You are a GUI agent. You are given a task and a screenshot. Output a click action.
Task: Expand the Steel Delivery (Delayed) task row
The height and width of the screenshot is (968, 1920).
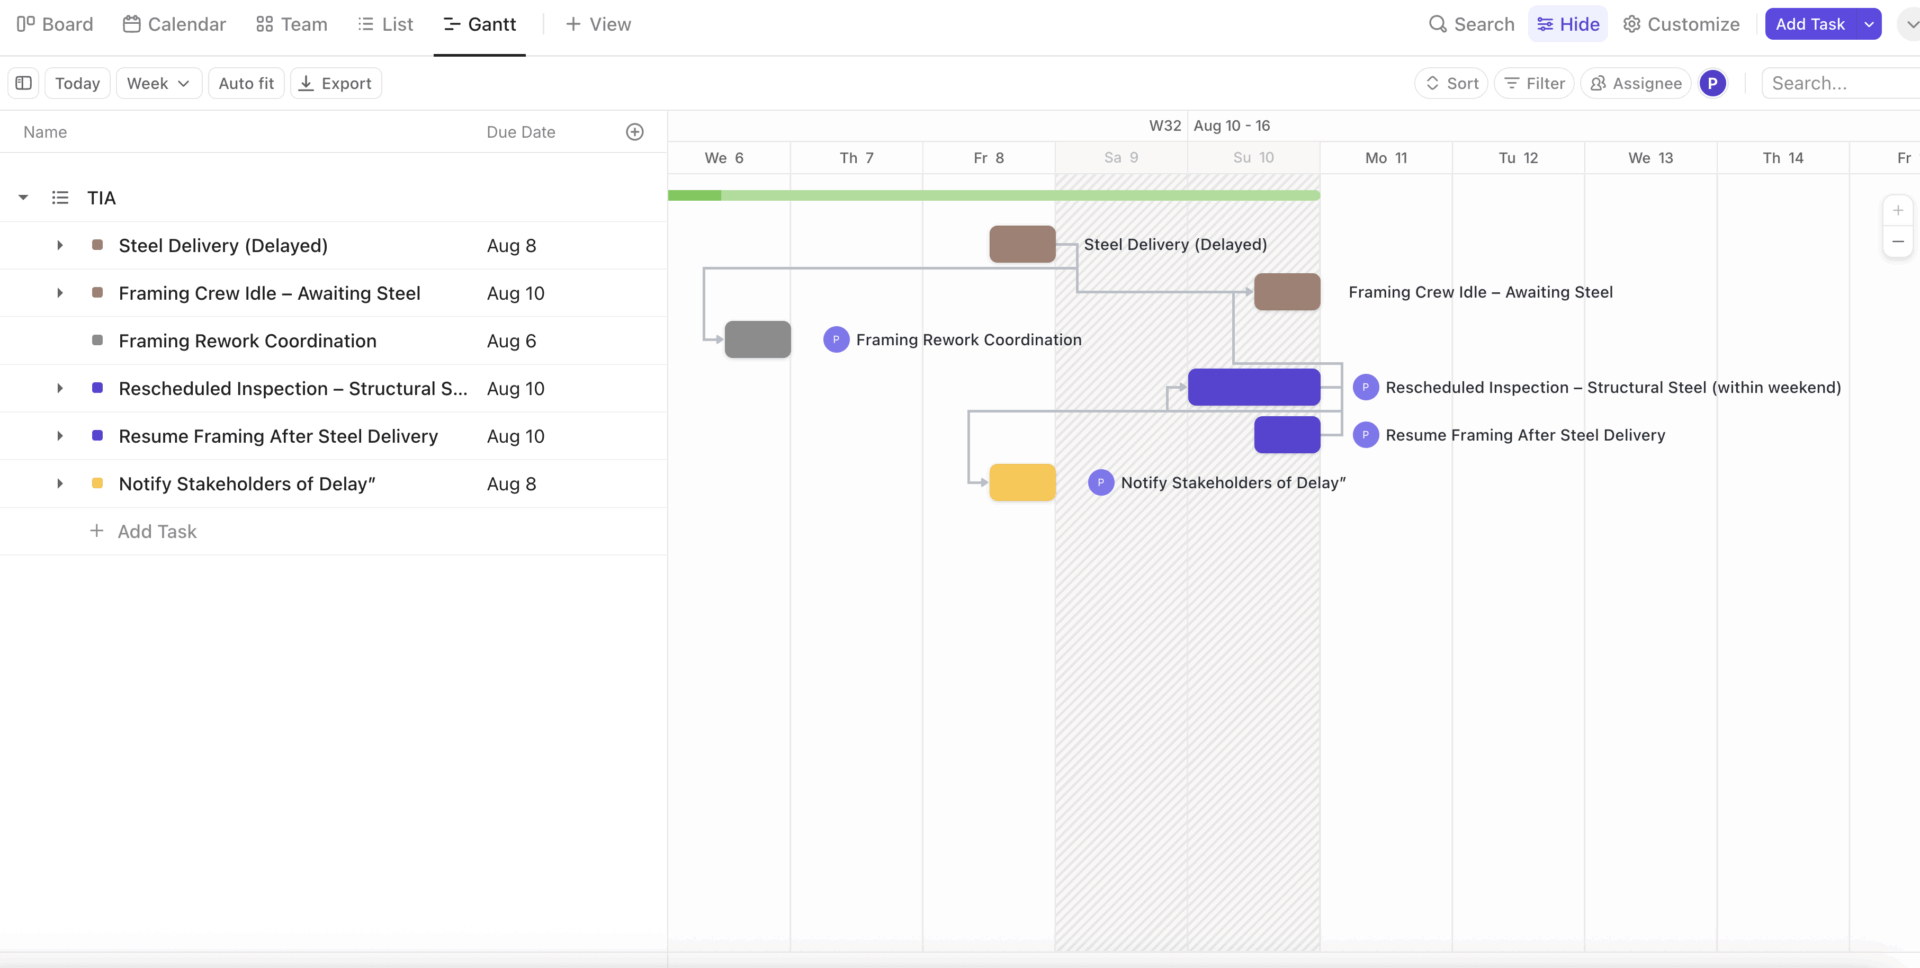[x=59, y=245]
